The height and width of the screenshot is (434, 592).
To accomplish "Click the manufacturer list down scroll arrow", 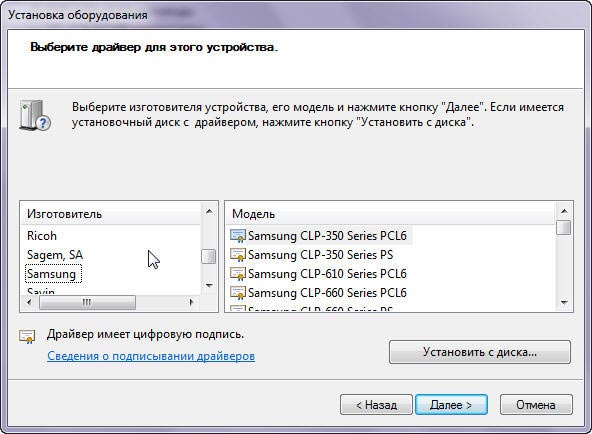I will tap(209, 286).
